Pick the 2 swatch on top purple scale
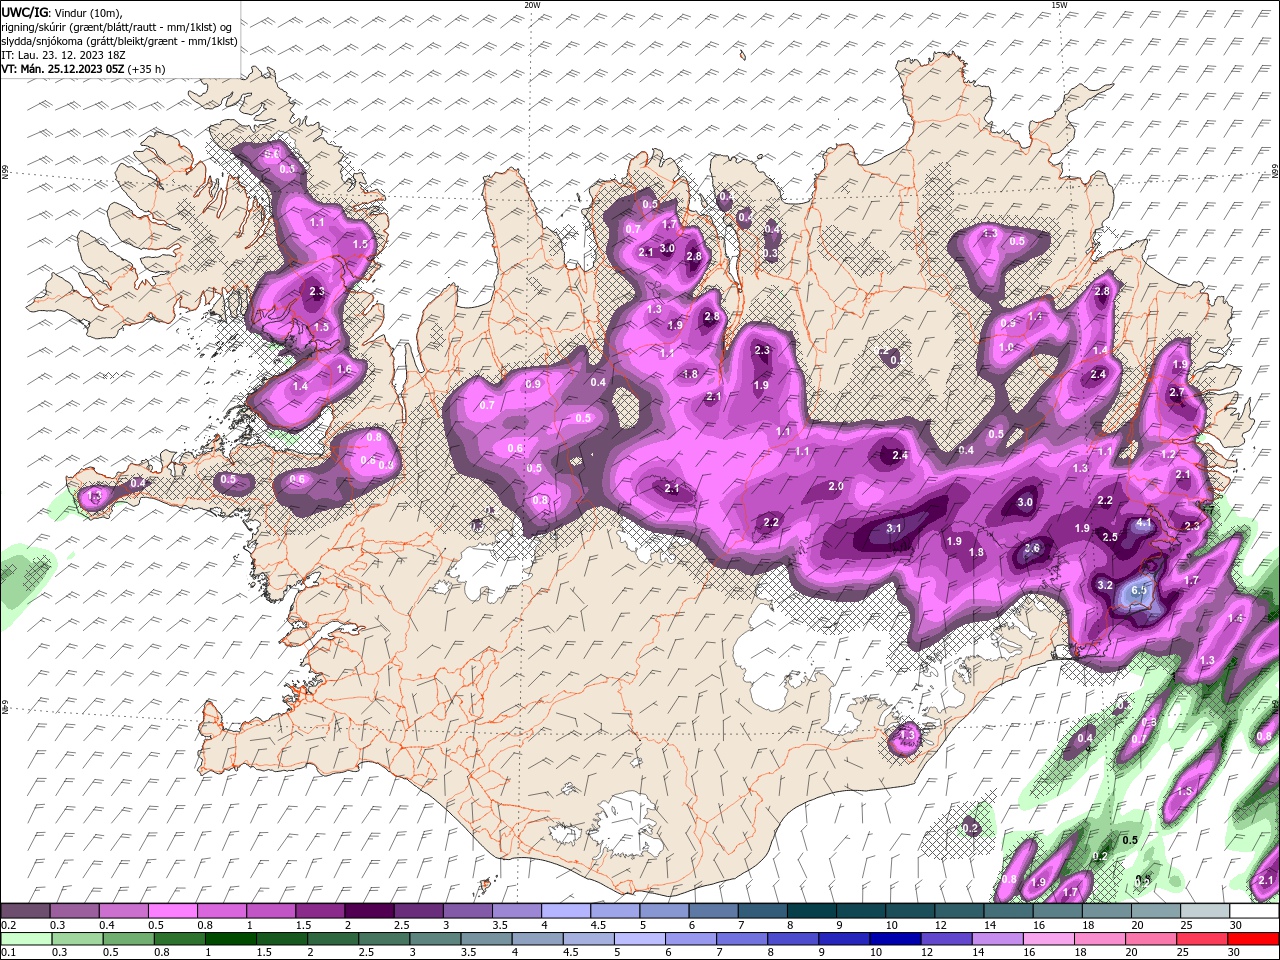 369,911
